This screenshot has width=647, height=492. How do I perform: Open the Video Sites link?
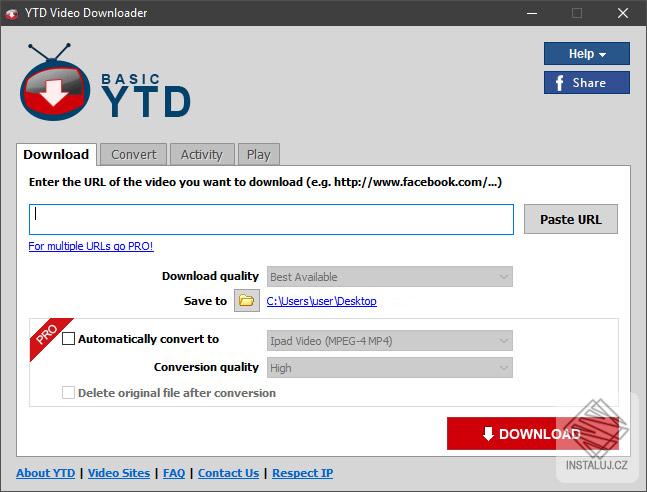119,473
